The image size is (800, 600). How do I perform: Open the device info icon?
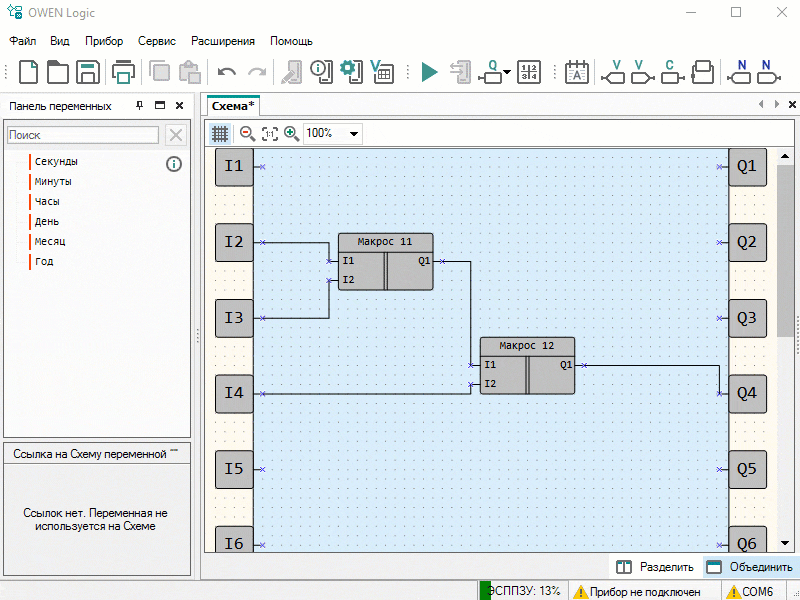point(320,71)
